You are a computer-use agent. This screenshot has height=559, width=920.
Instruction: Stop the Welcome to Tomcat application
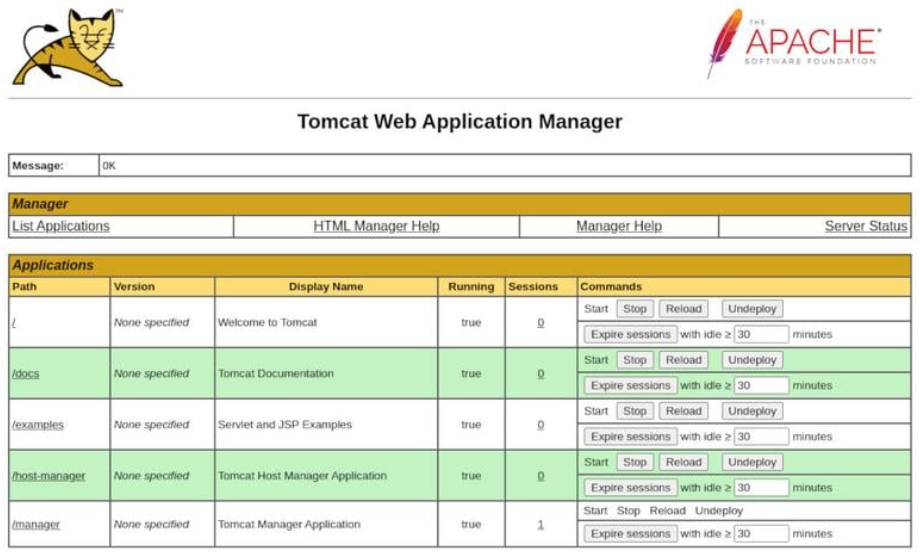[x=634, y=309]
